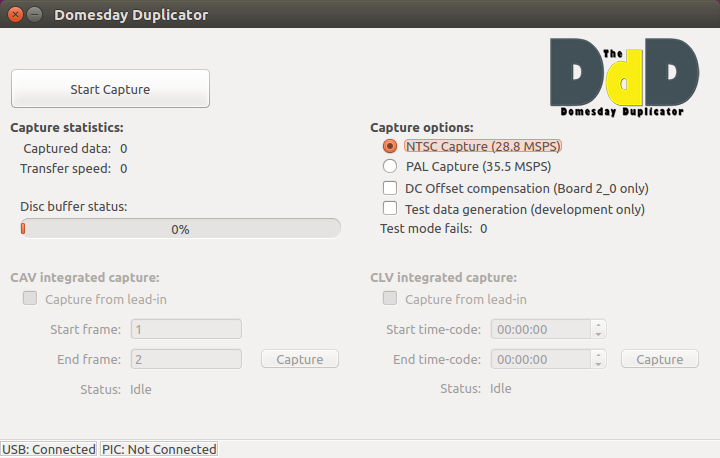Click the Disc buffer status progress bar
Screen dimensions: 720x458
180,228
